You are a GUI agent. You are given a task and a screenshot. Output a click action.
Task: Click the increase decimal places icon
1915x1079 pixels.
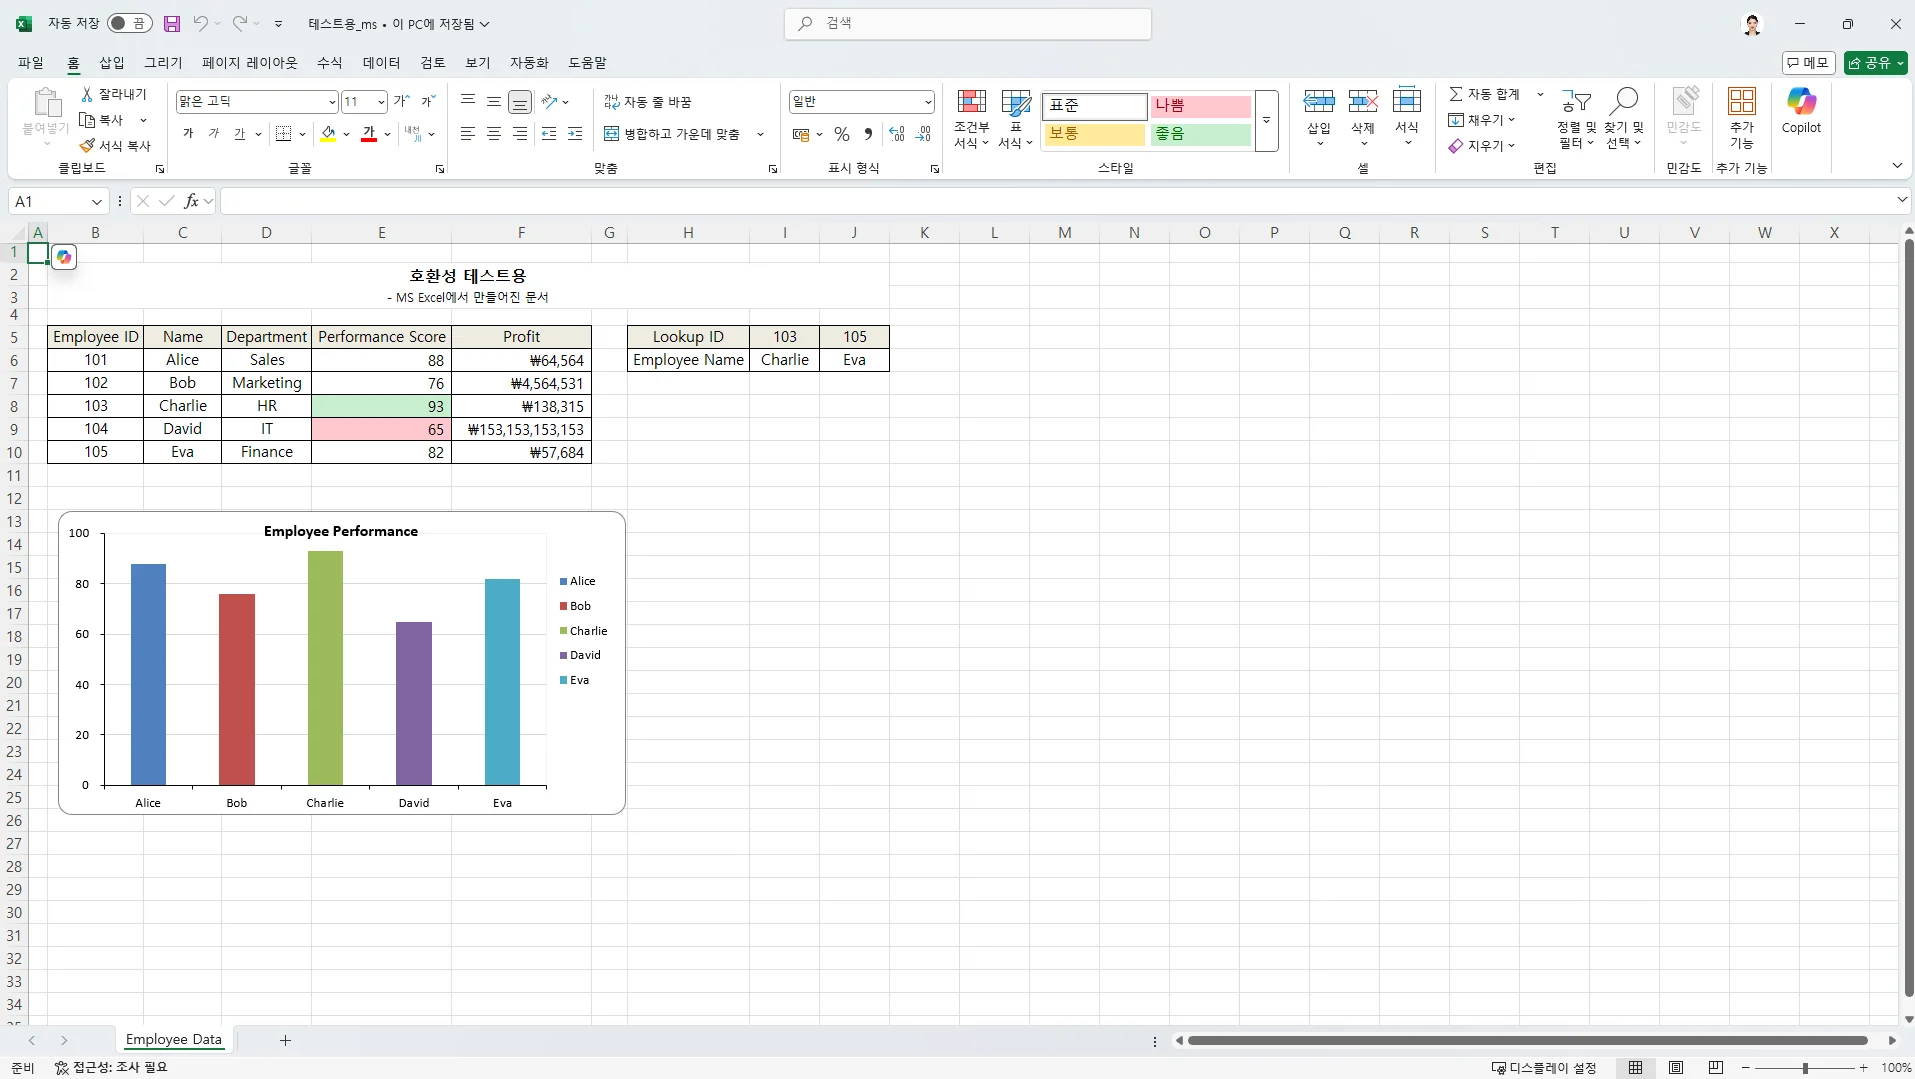pos(897,133)
